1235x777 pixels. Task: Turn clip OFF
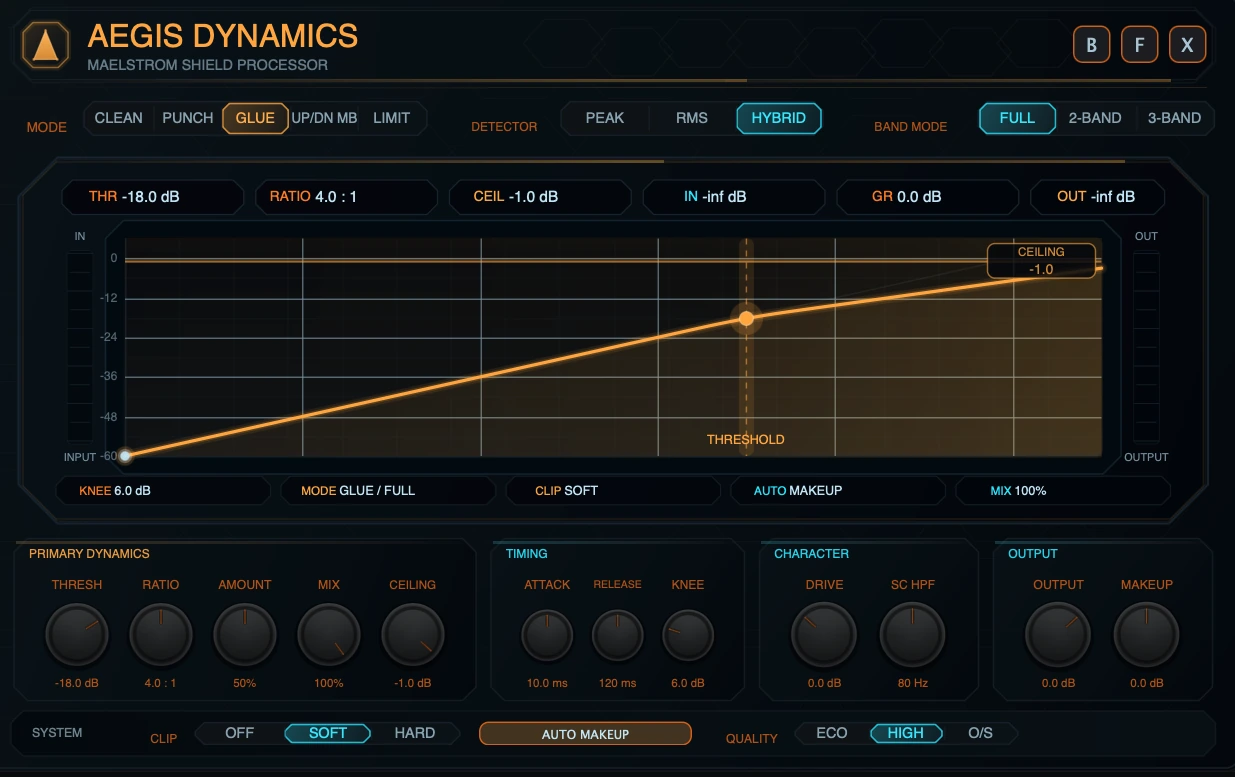pyautogui.click(x=240, y=733)
